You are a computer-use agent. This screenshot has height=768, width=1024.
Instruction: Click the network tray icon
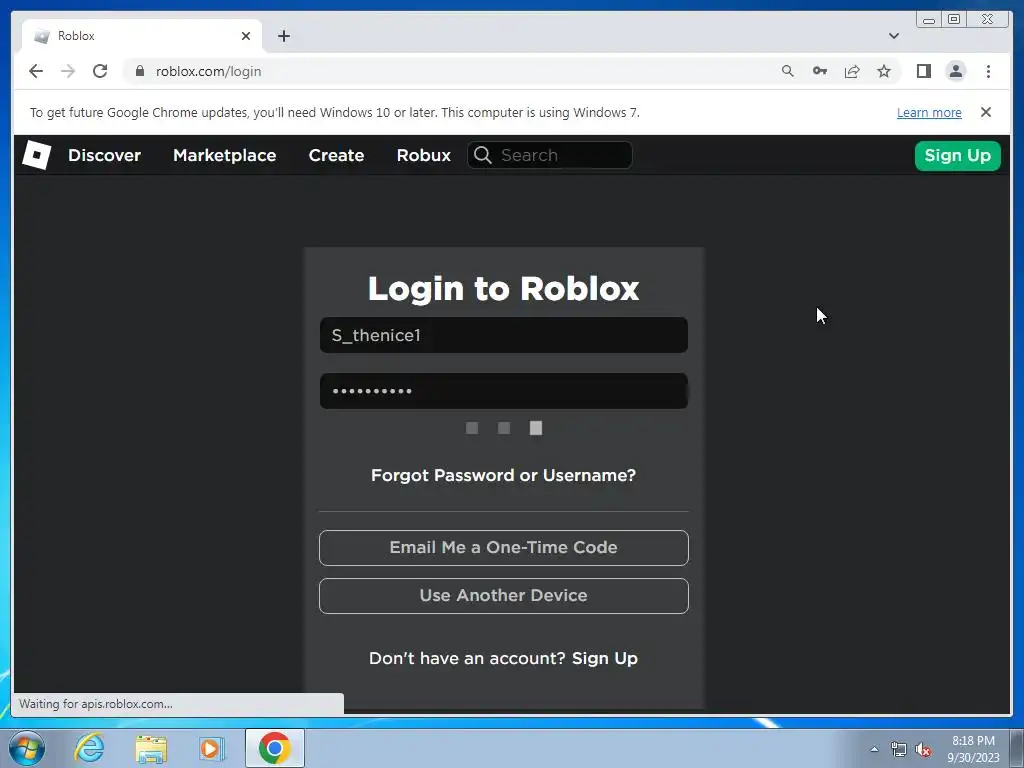pyautogui.click(x=899, y=749)
